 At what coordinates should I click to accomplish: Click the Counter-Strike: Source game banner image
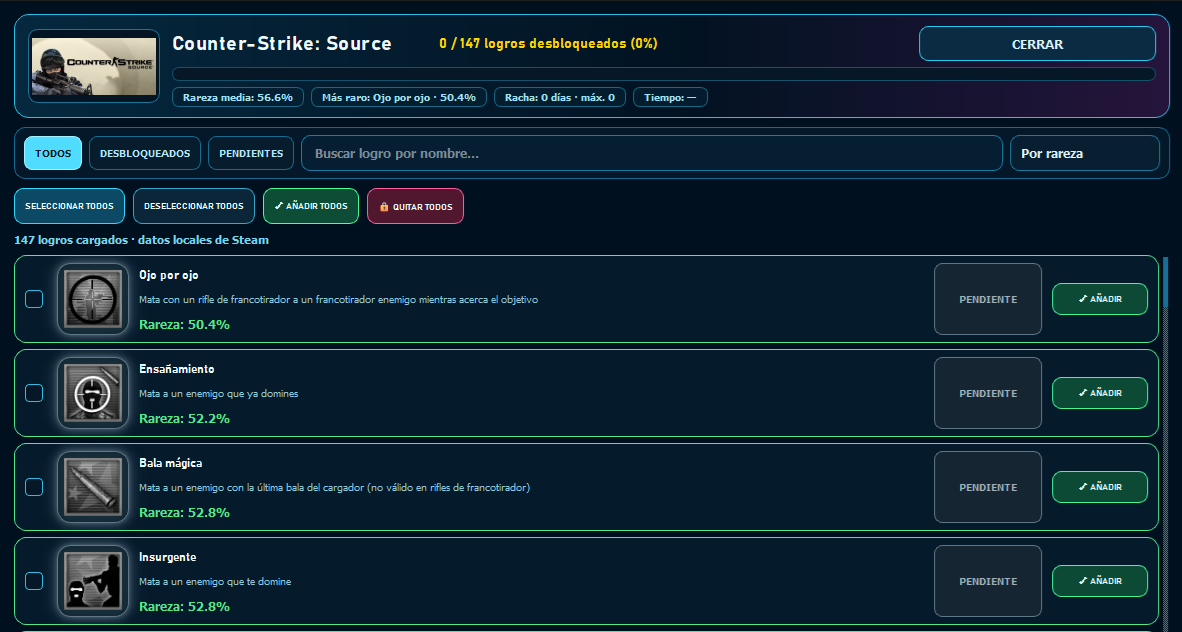pyautogui.click(x=94, y=66)
